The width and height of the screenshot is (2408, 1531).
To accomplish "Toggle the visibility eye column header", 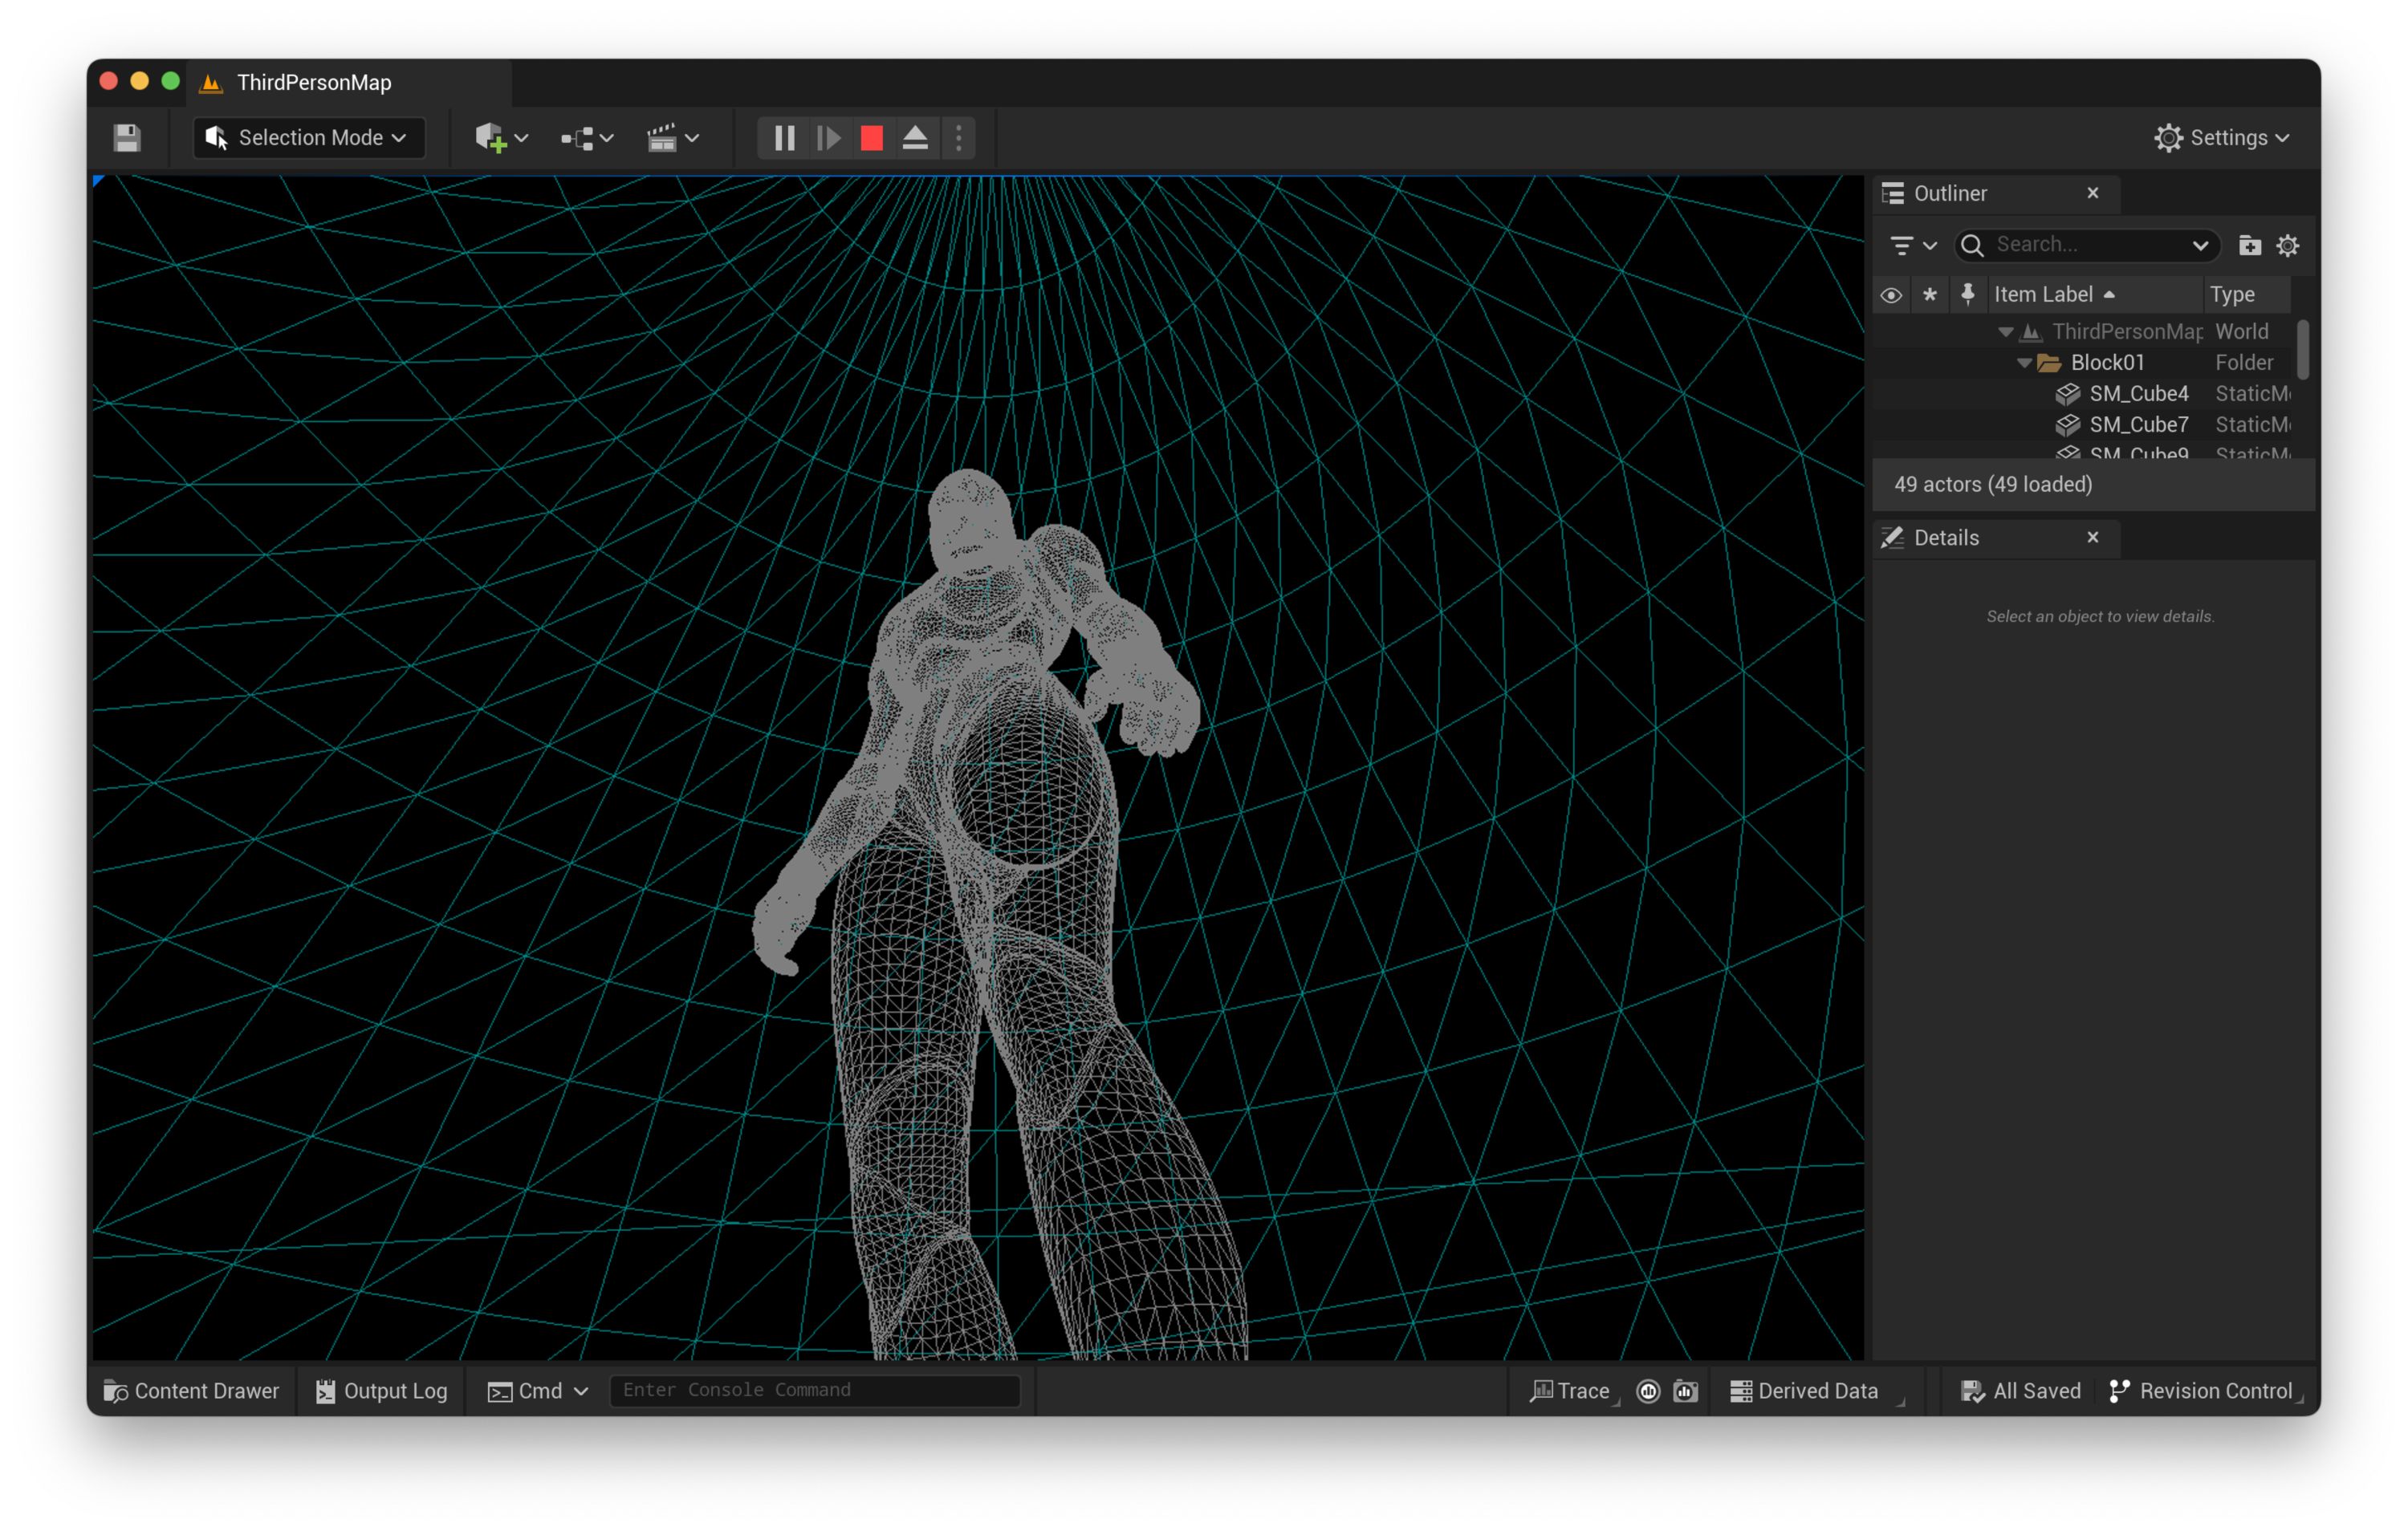I will (1891, 295).
